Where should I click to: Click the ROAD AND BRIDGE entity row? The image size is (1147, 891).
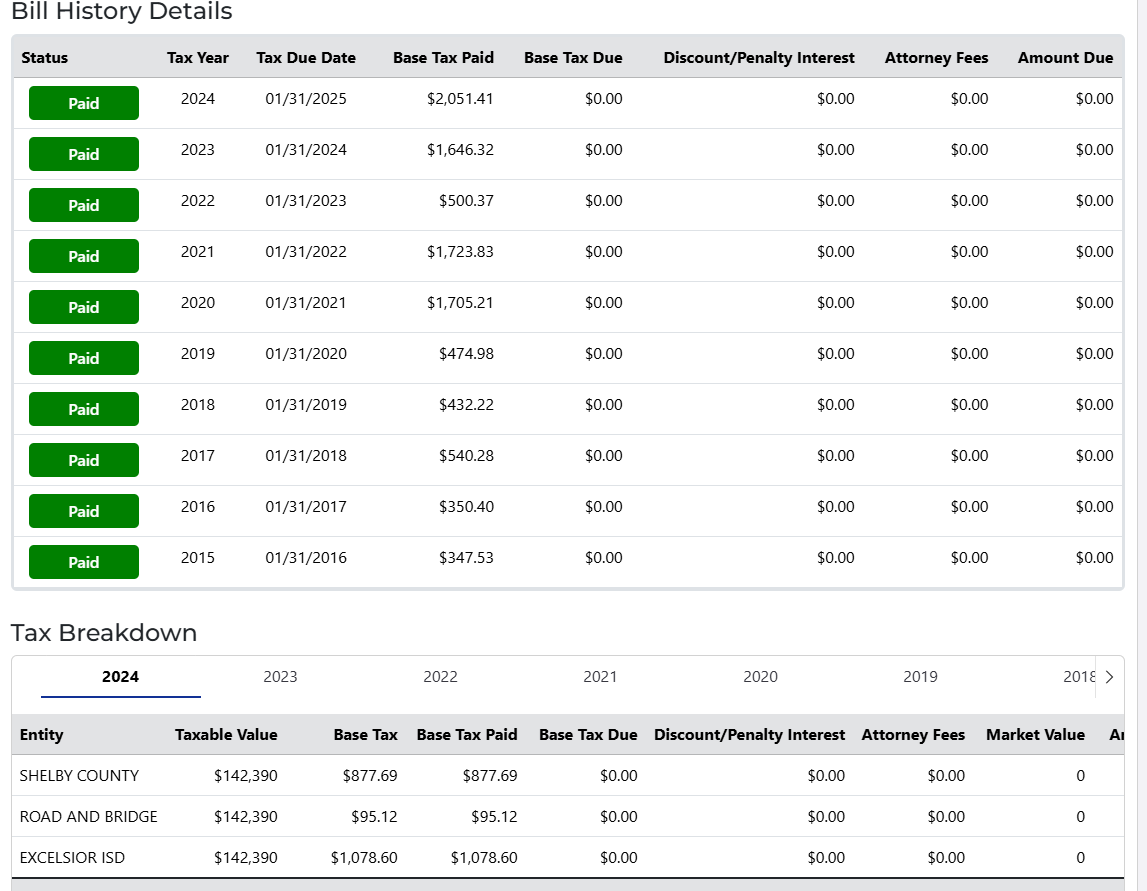point(88,817)
